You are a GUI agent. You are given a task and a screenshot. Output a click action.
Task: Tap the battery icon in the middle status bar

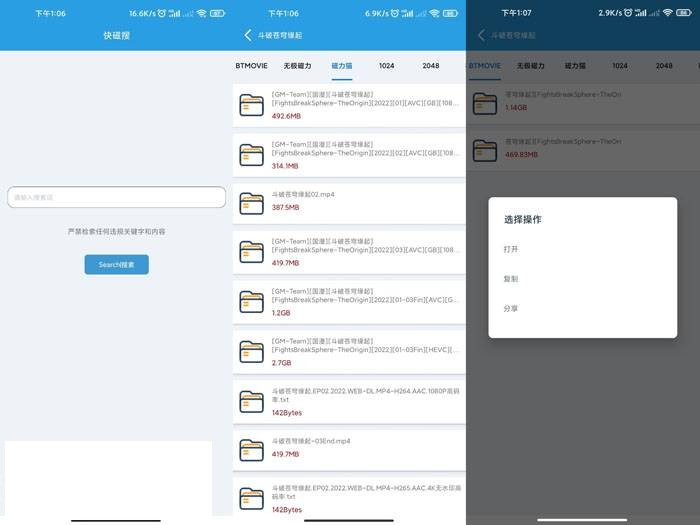[450, 13]
